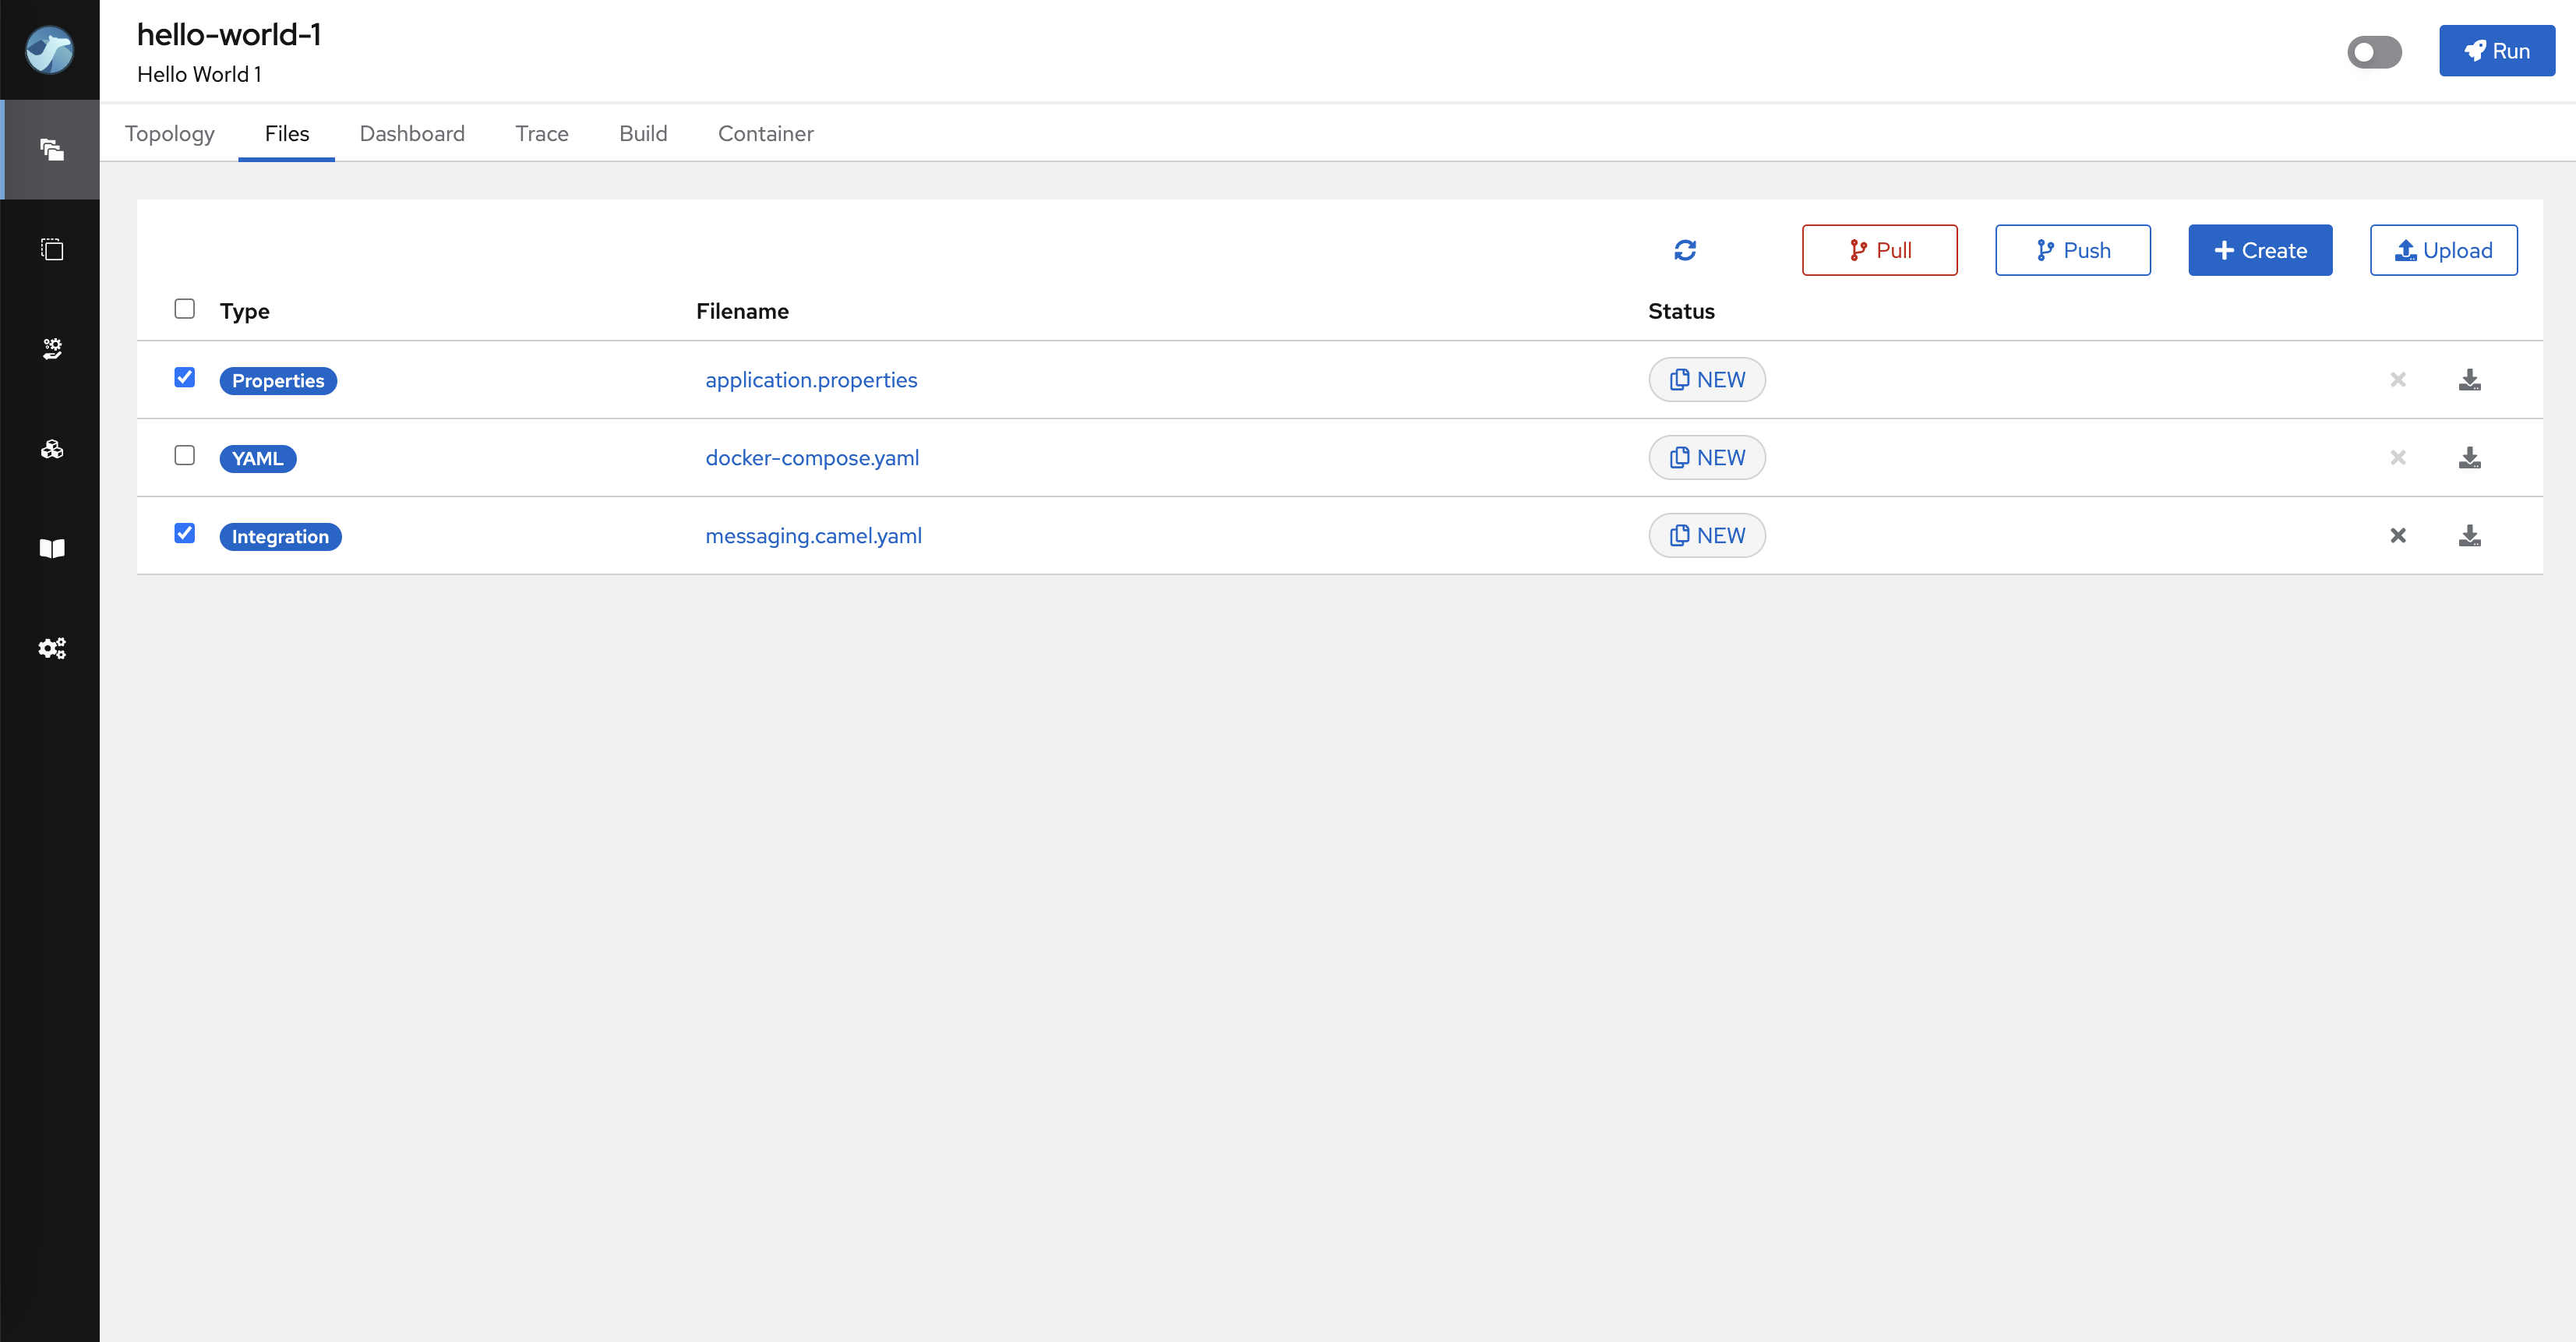
Task: Open the NEW status badge for application.properties
Action: pyautogui.click(x=1707, y=379)
